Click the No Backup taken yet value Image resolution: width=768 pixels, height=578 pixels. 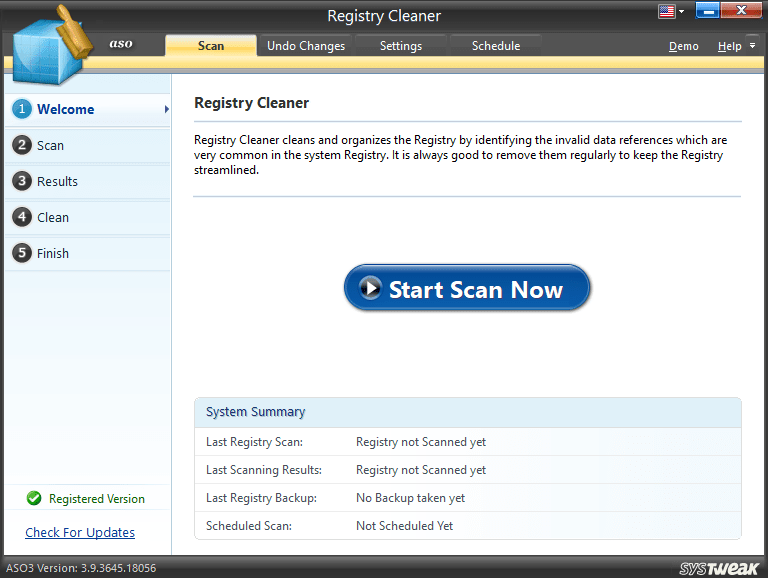[410, 498]
